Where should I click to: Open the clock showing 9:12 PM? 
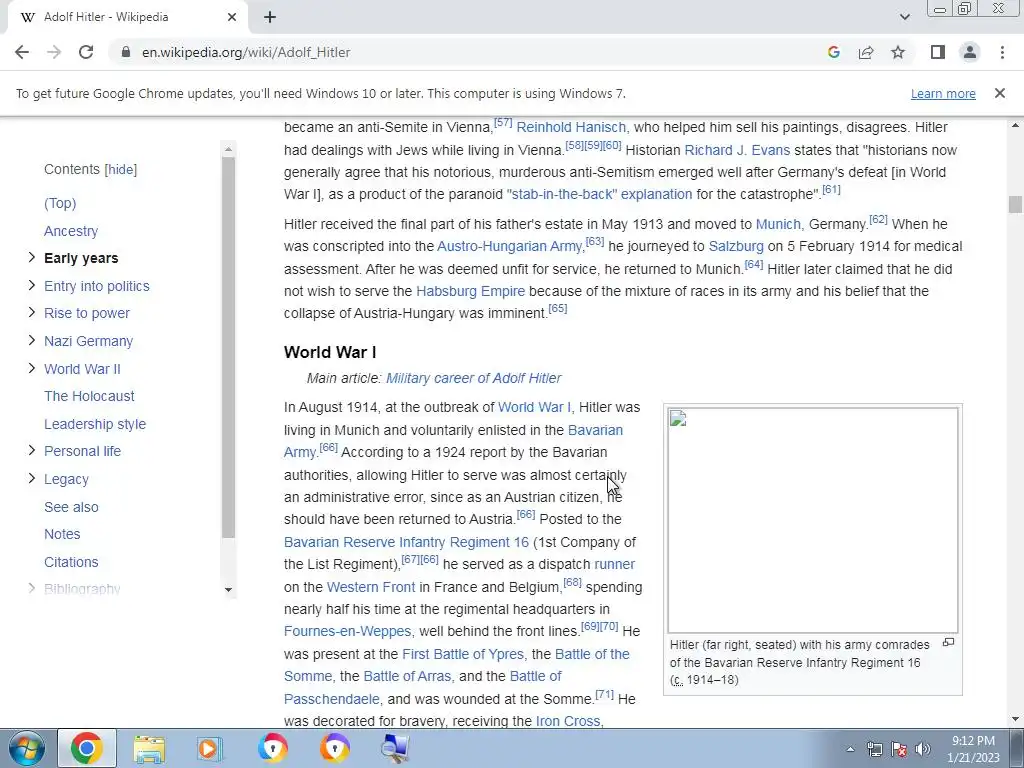click(973, 749)
